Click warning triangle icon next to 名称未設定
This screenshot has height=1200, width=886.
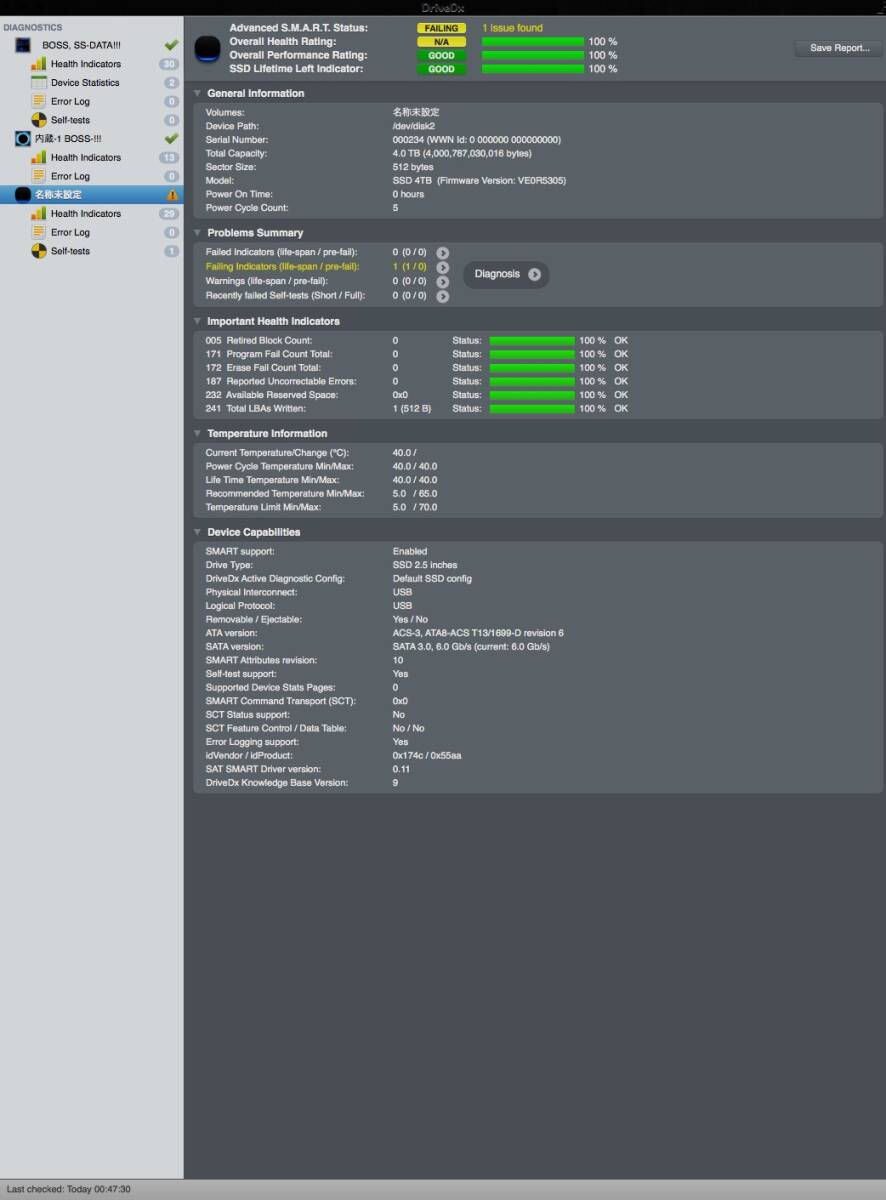click(172, 195)
